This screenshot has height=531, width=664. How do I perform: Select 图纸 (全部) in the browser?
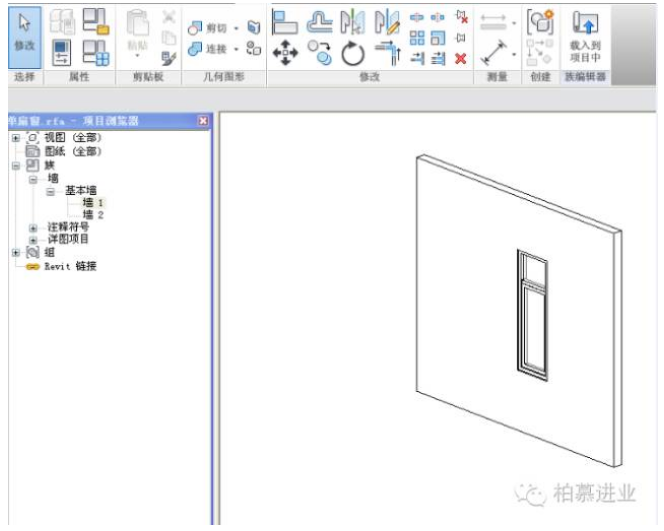73,151
